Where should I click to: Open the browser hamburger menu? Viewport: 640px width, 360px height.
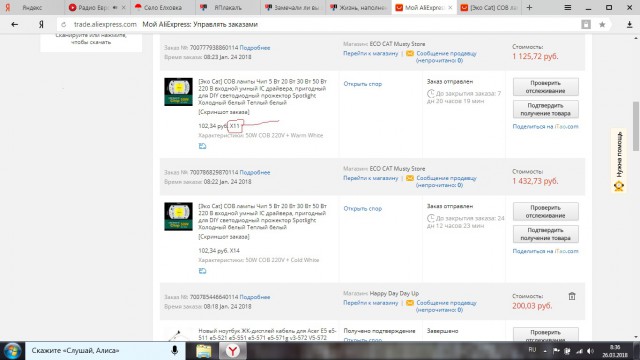[x=567, y=7]
